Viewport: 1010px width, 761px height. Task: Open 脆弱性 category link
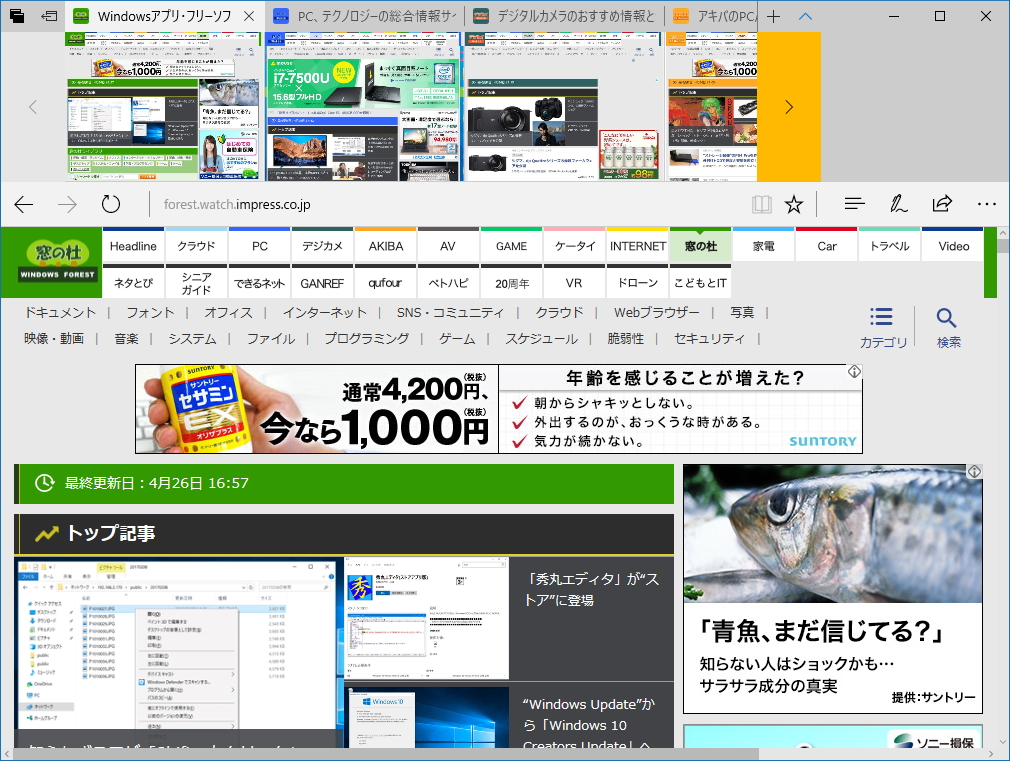(625, 339)
